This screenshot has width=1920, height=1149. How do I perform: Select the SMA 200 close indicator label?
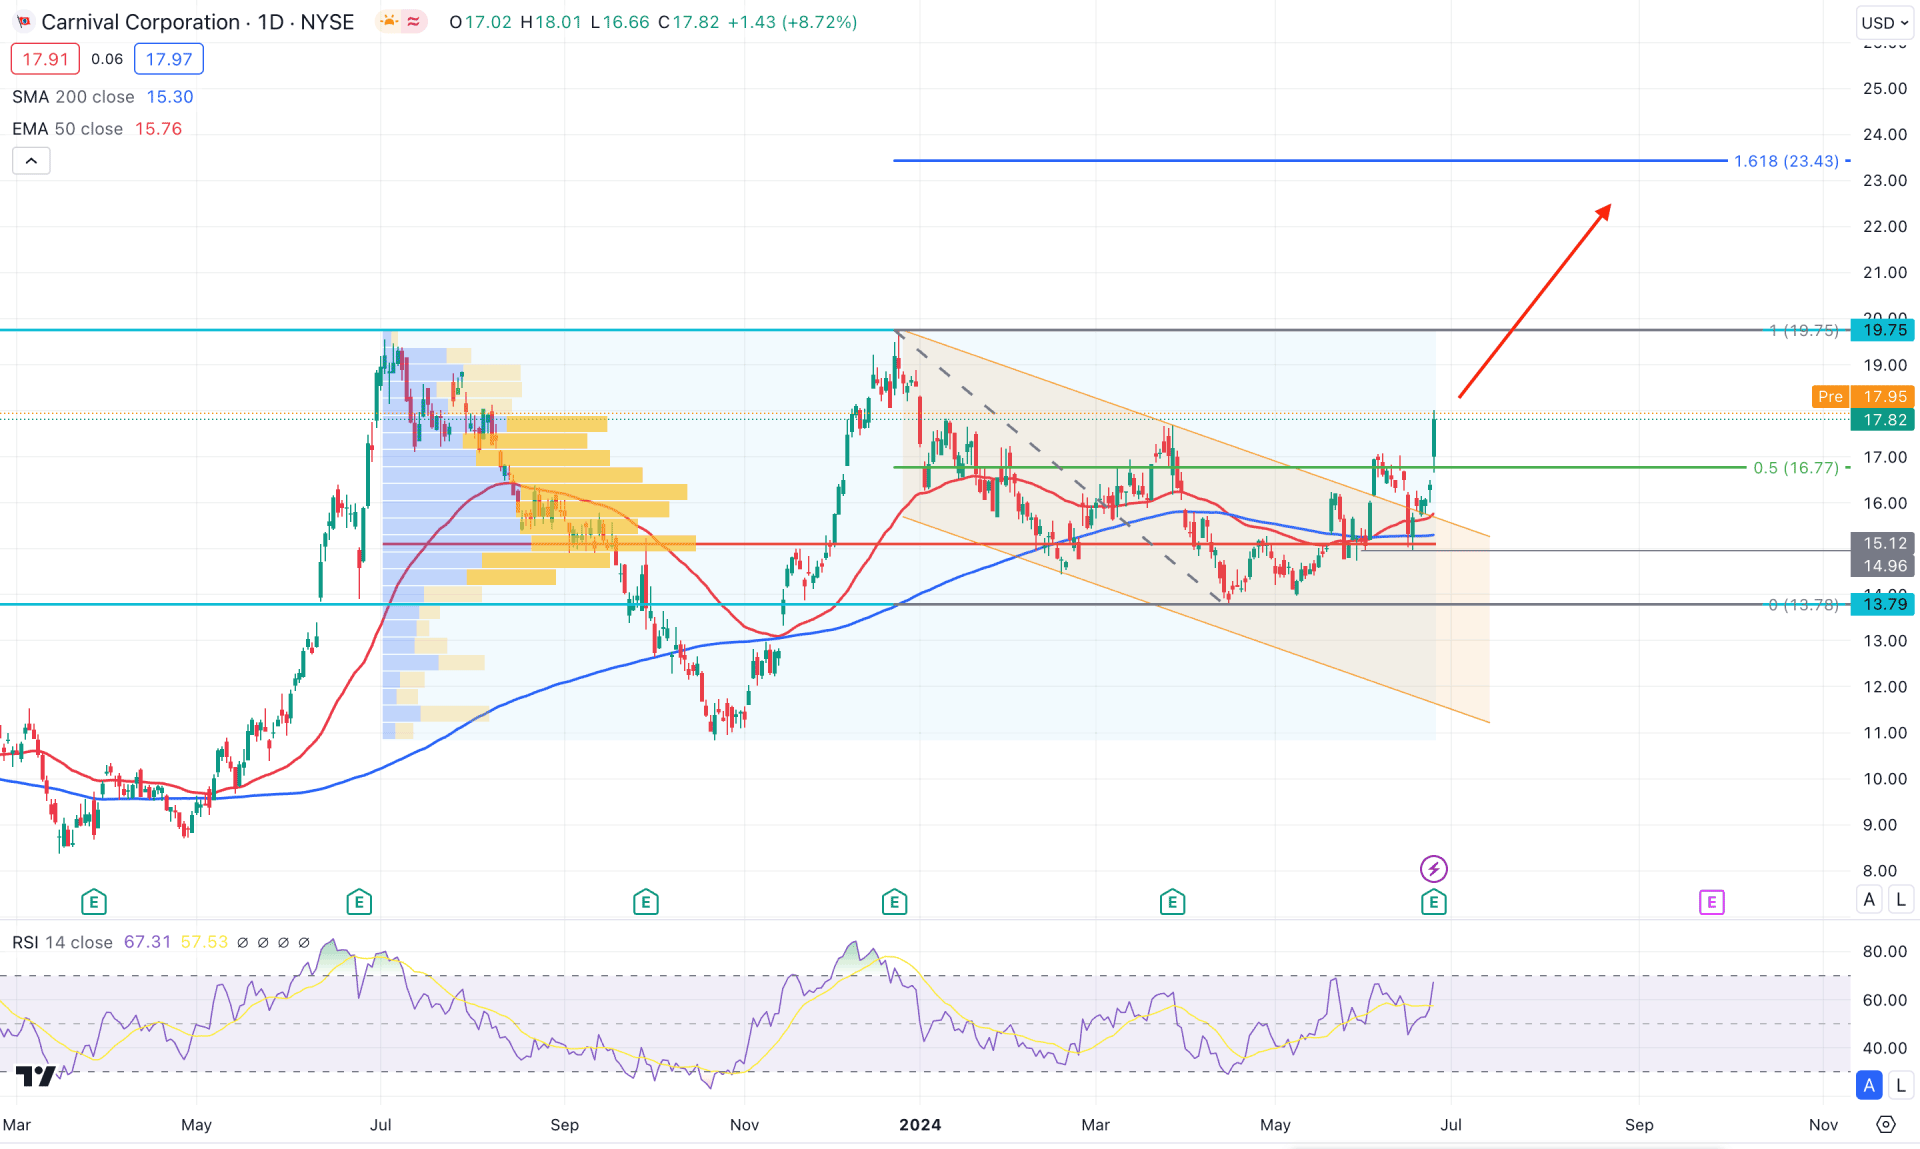coord(73,97)
